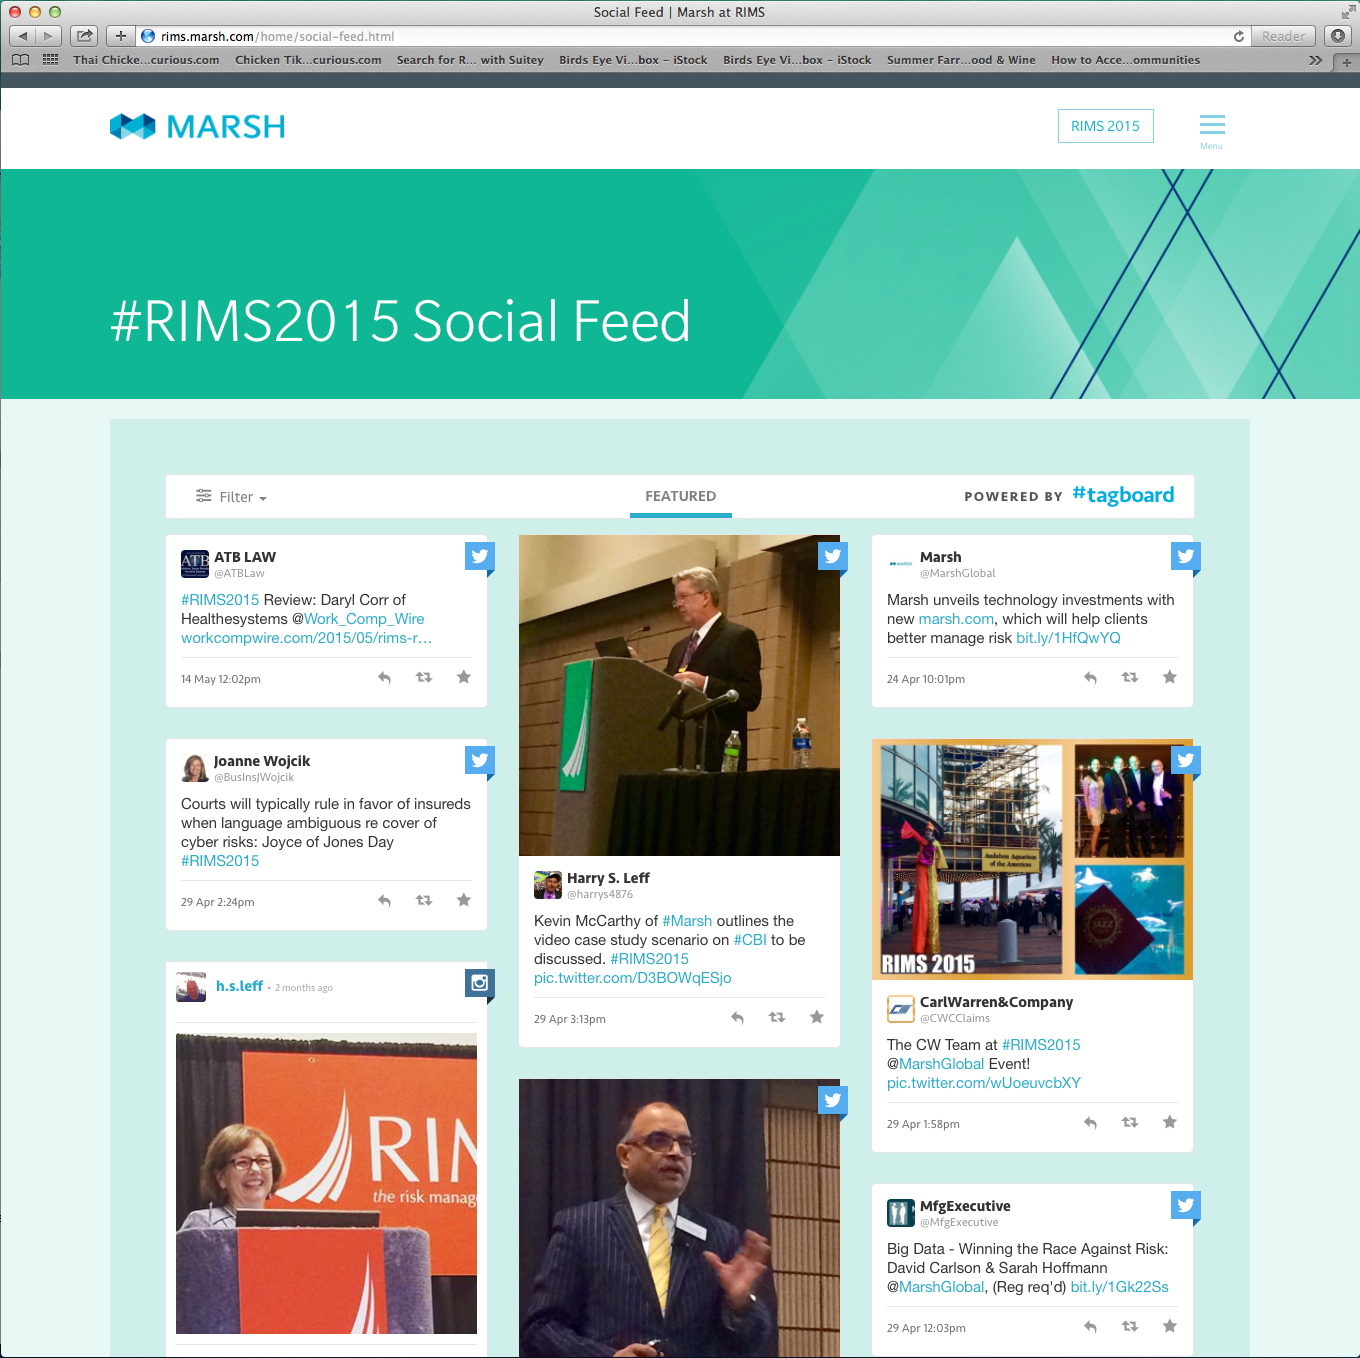Click Twitter icon on ATB LAW card
Screen dimensions: 1360x1358
pos(480,557)
